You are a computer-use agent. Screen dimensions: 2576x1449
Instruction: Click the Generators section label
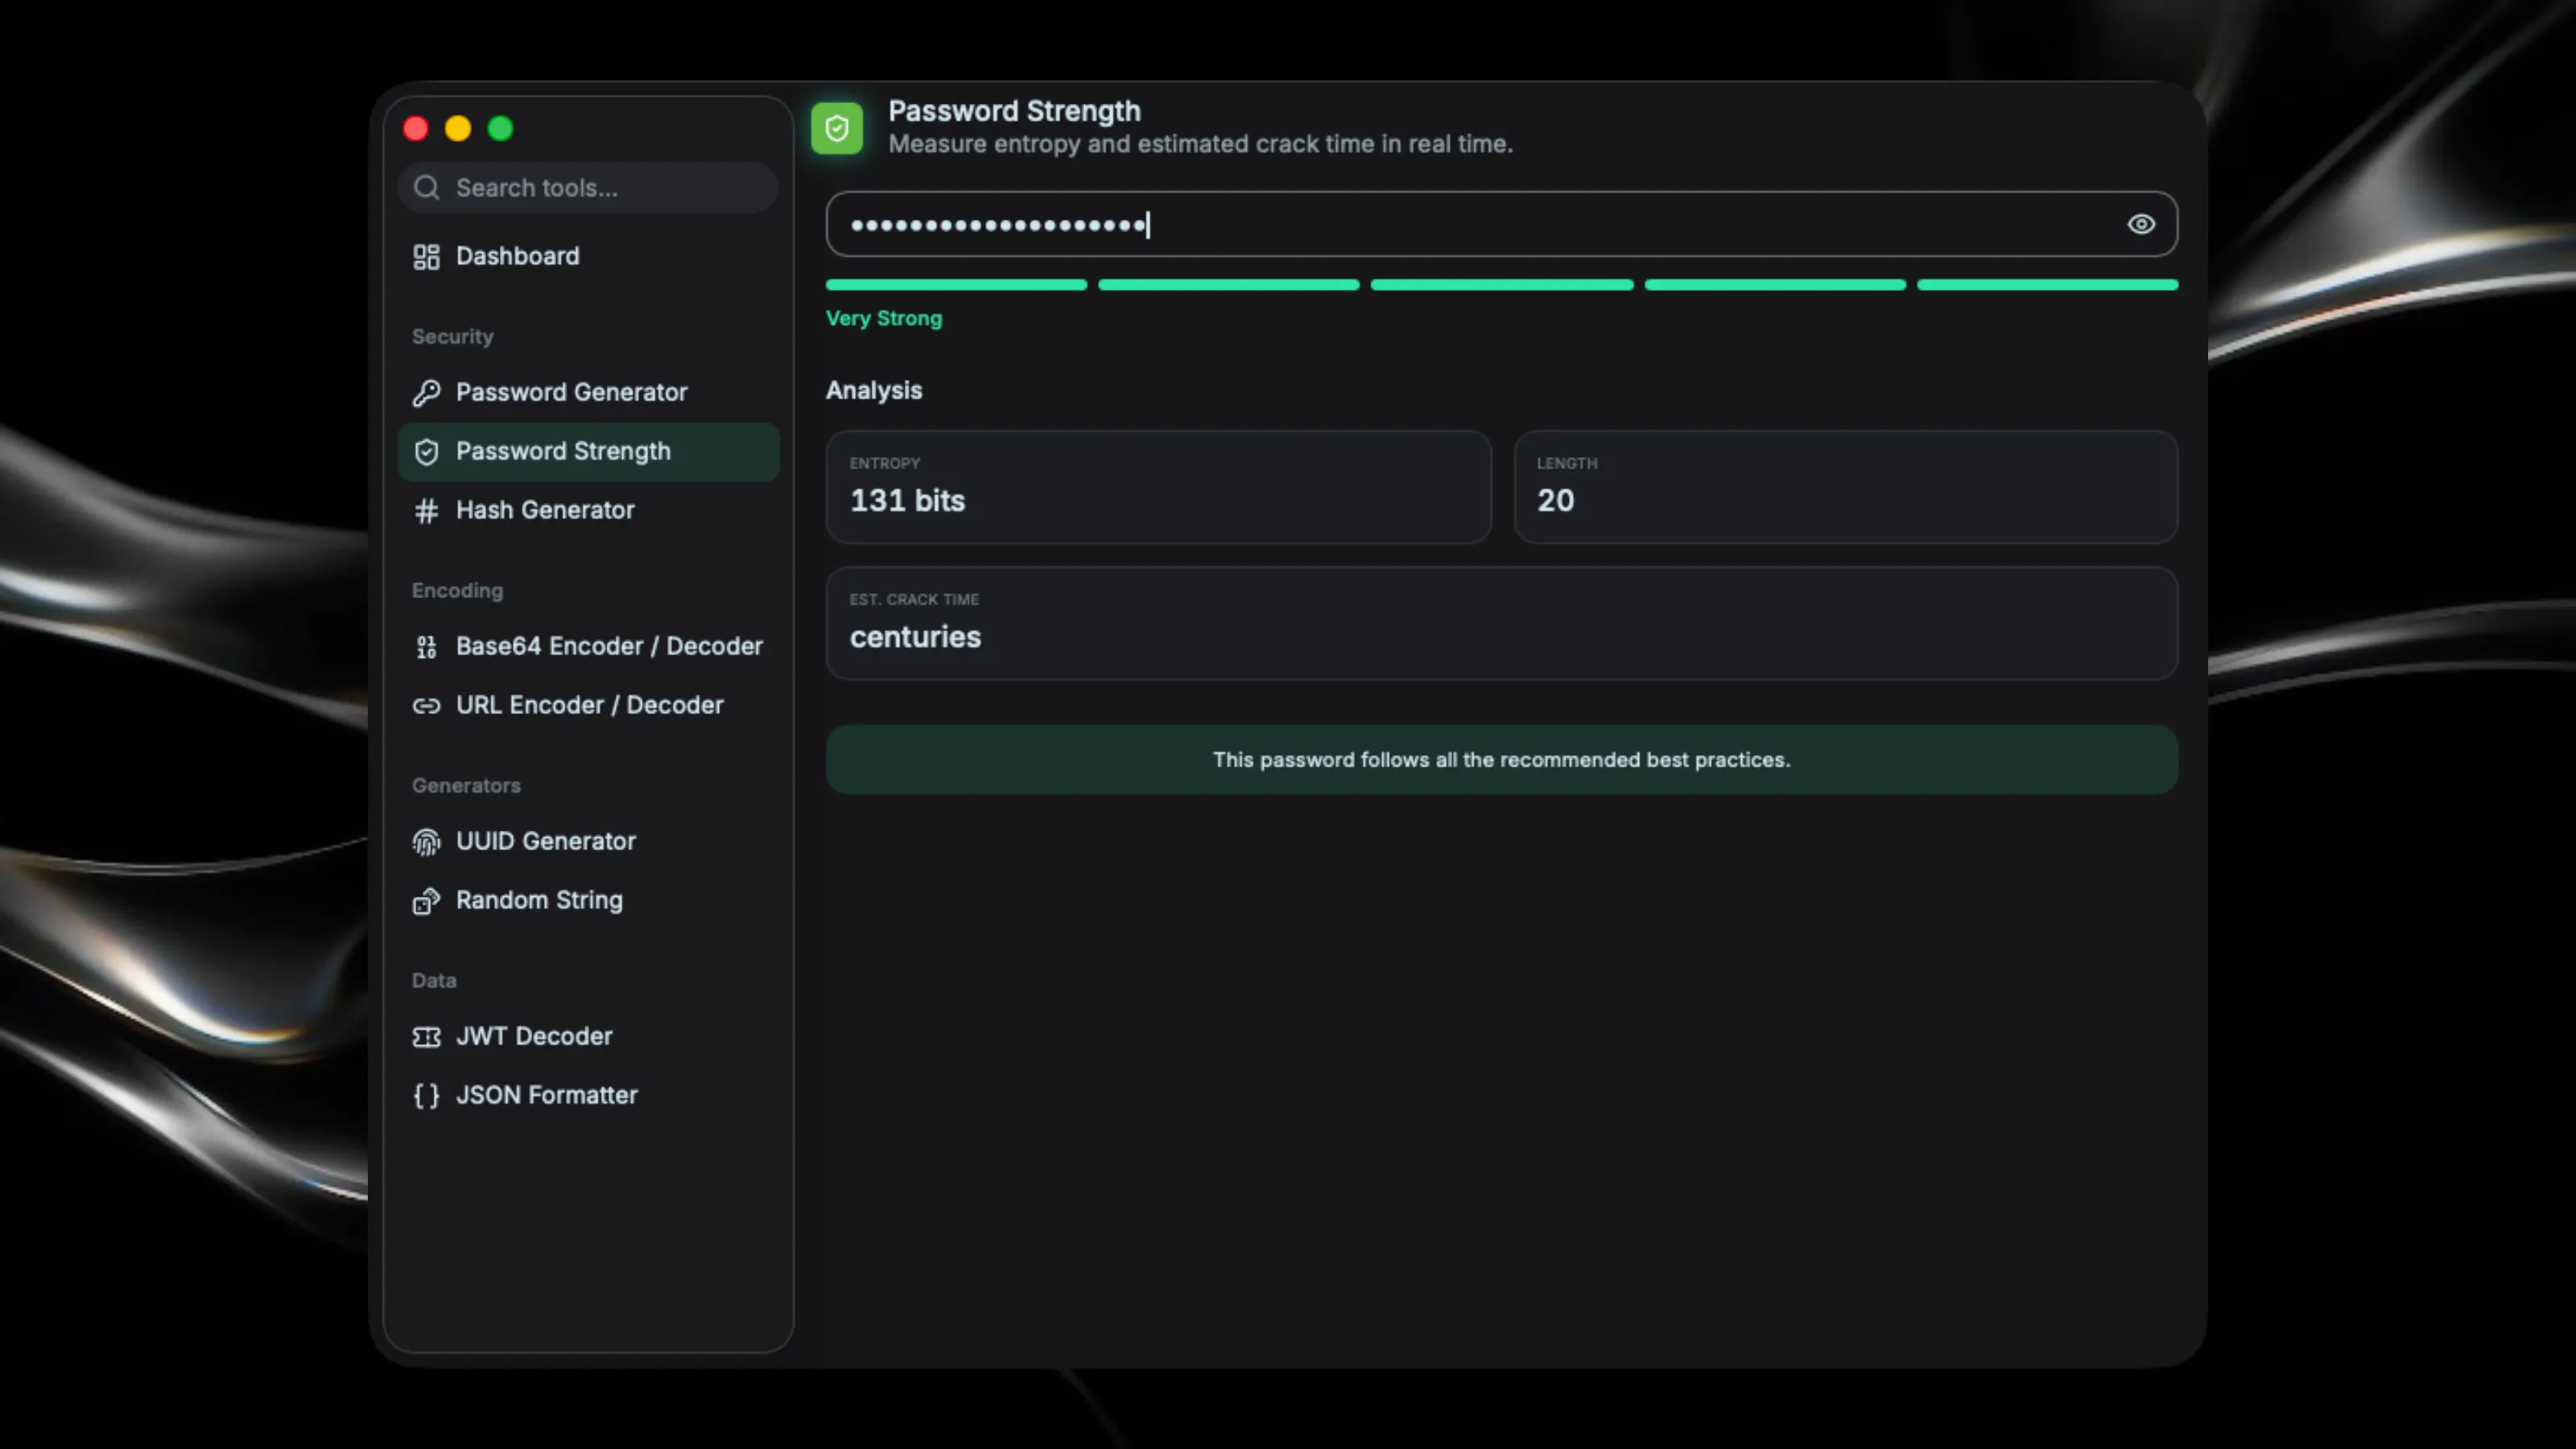click(x=466, y=786)
